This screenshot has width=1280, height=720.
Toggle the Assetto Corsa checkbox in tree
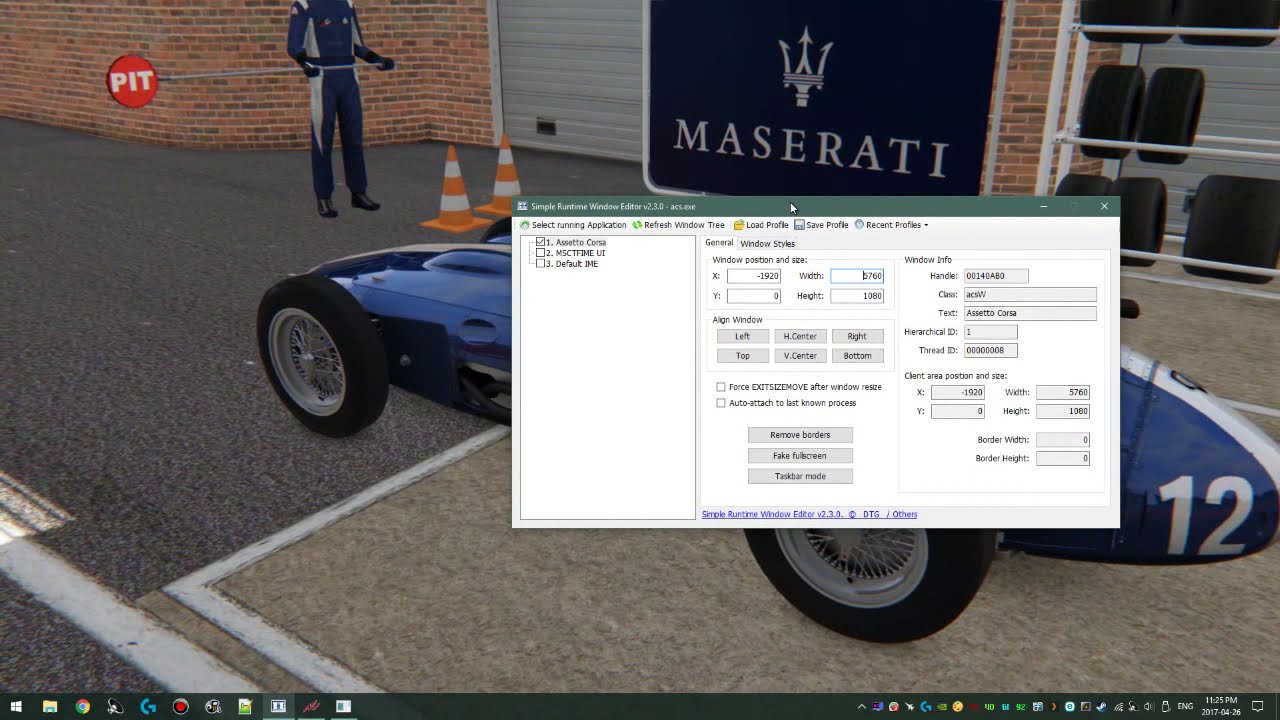tap(541, 242)
